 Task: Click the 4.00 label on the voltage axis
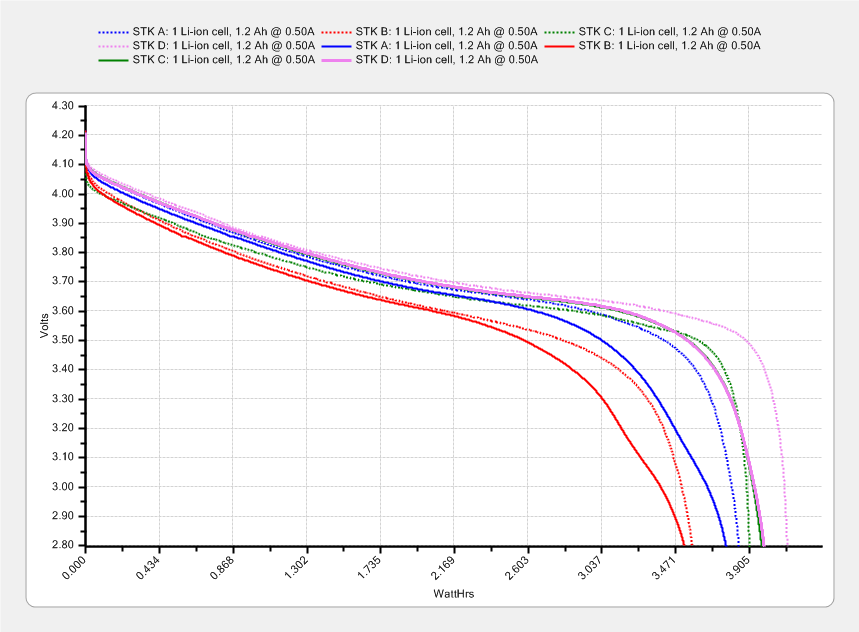pos(62,194)
